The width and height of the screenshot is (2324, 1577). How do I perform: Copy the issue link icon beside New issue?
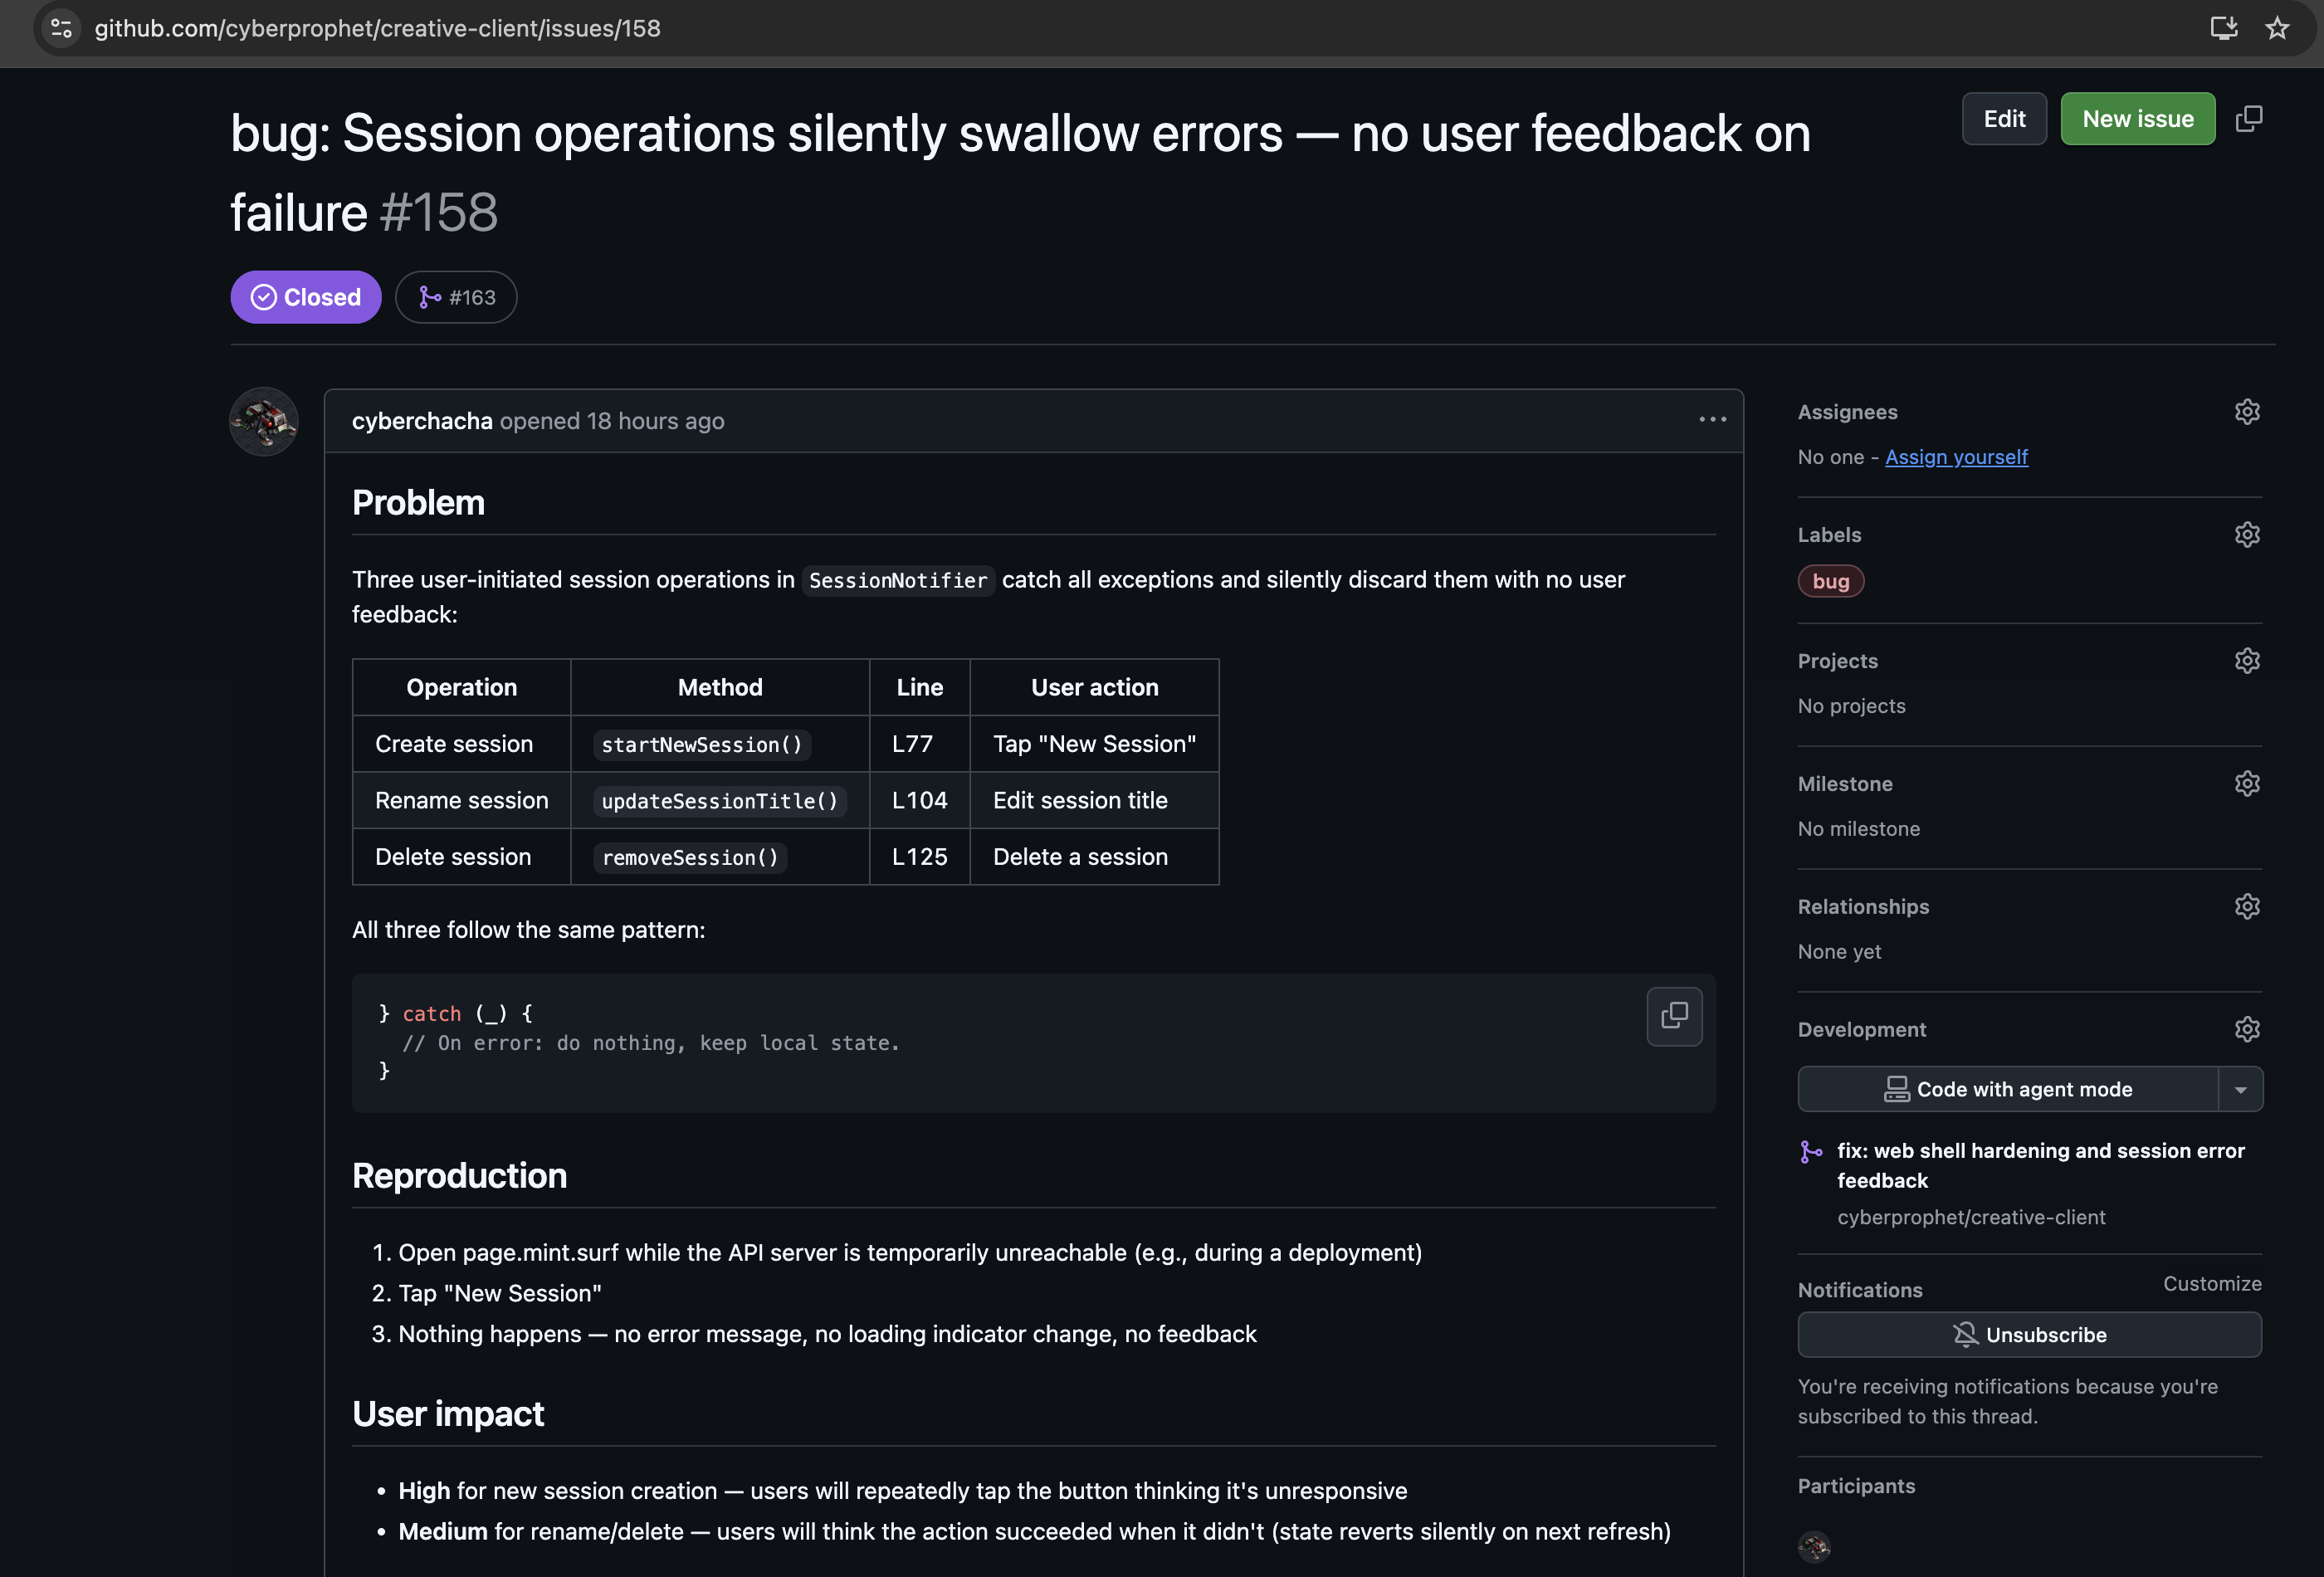pos(2249,119)
